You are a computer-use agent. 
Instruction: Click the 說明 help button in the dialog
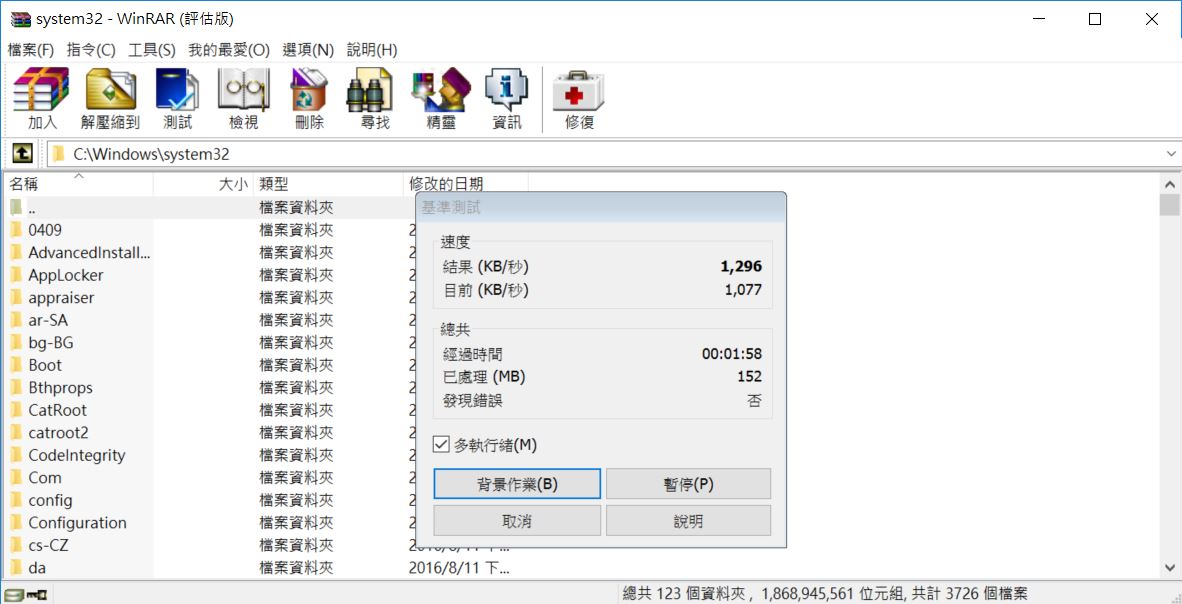(x=688, y=520)
